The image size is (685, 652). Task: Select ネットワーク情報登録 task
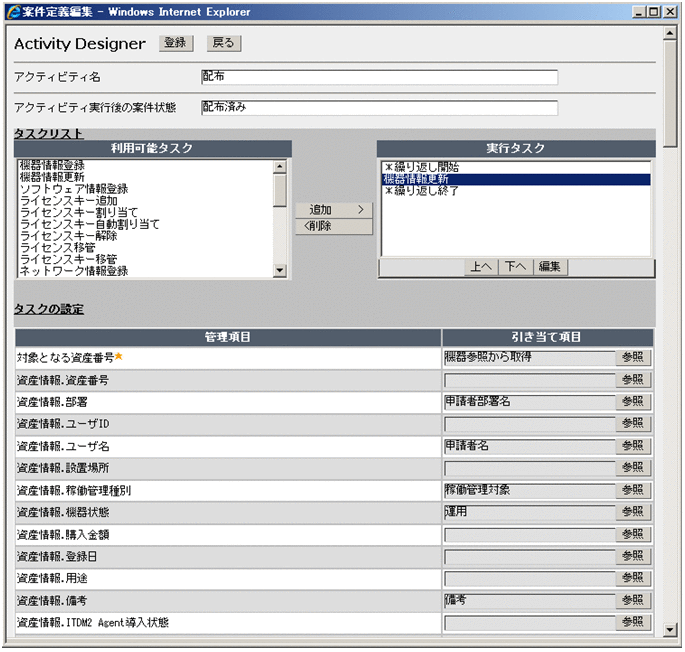pos(74,271)
